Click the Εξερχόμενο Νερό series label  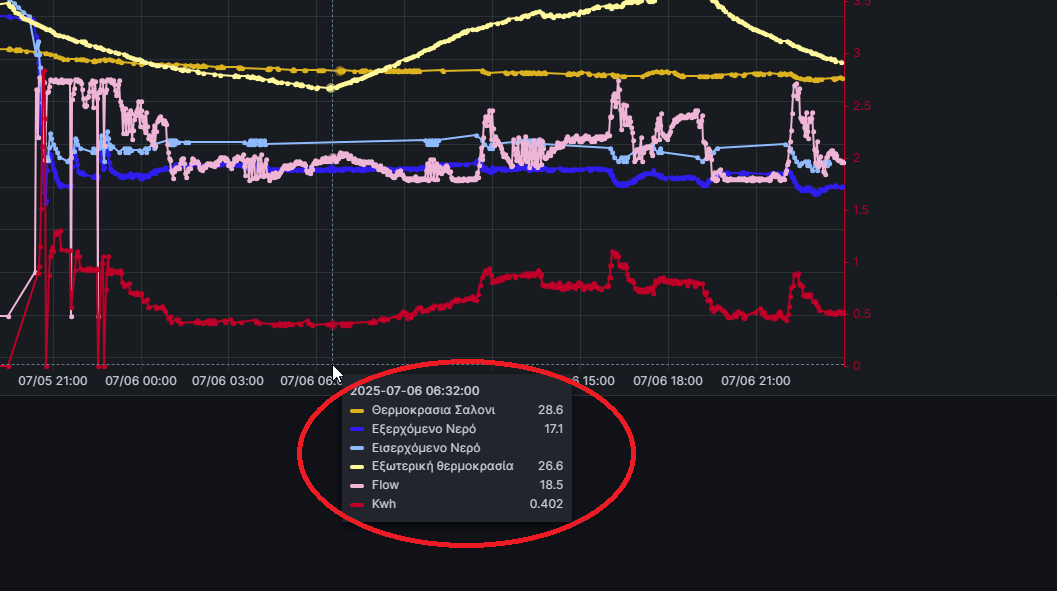click(x=424, y=429)
